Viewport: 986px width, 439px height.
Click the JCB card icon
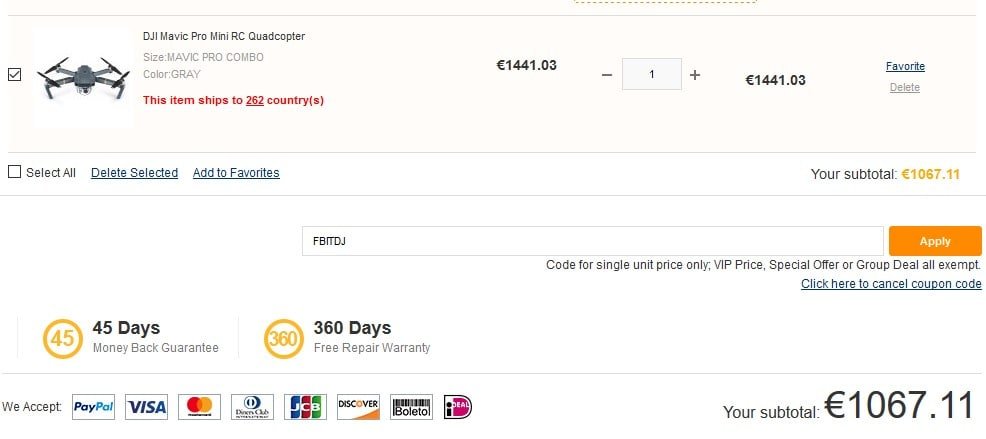[x=305, y=407]
